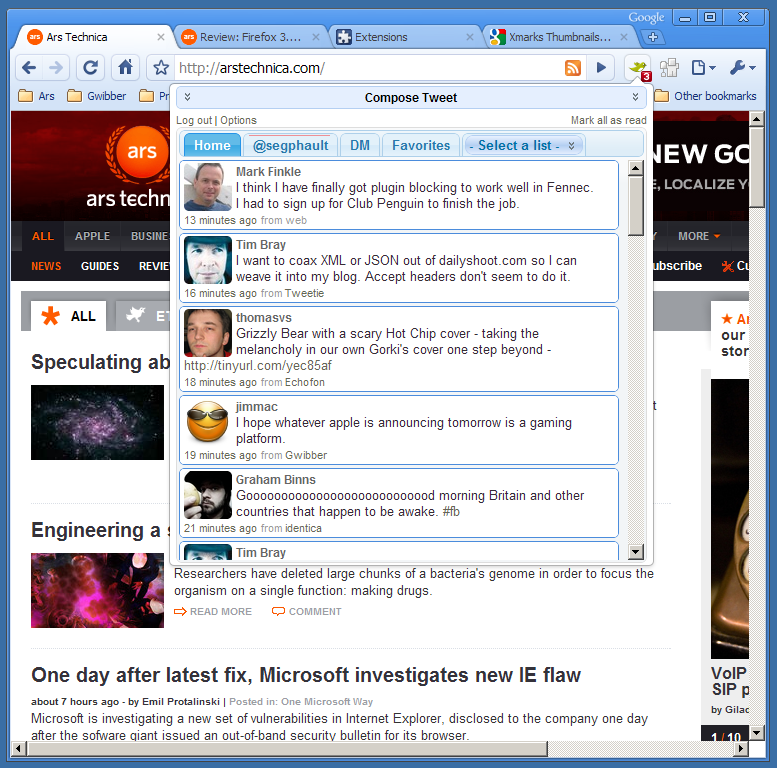
Task: Close the Review: Firefox 3 tab
Action: [316, 37]
